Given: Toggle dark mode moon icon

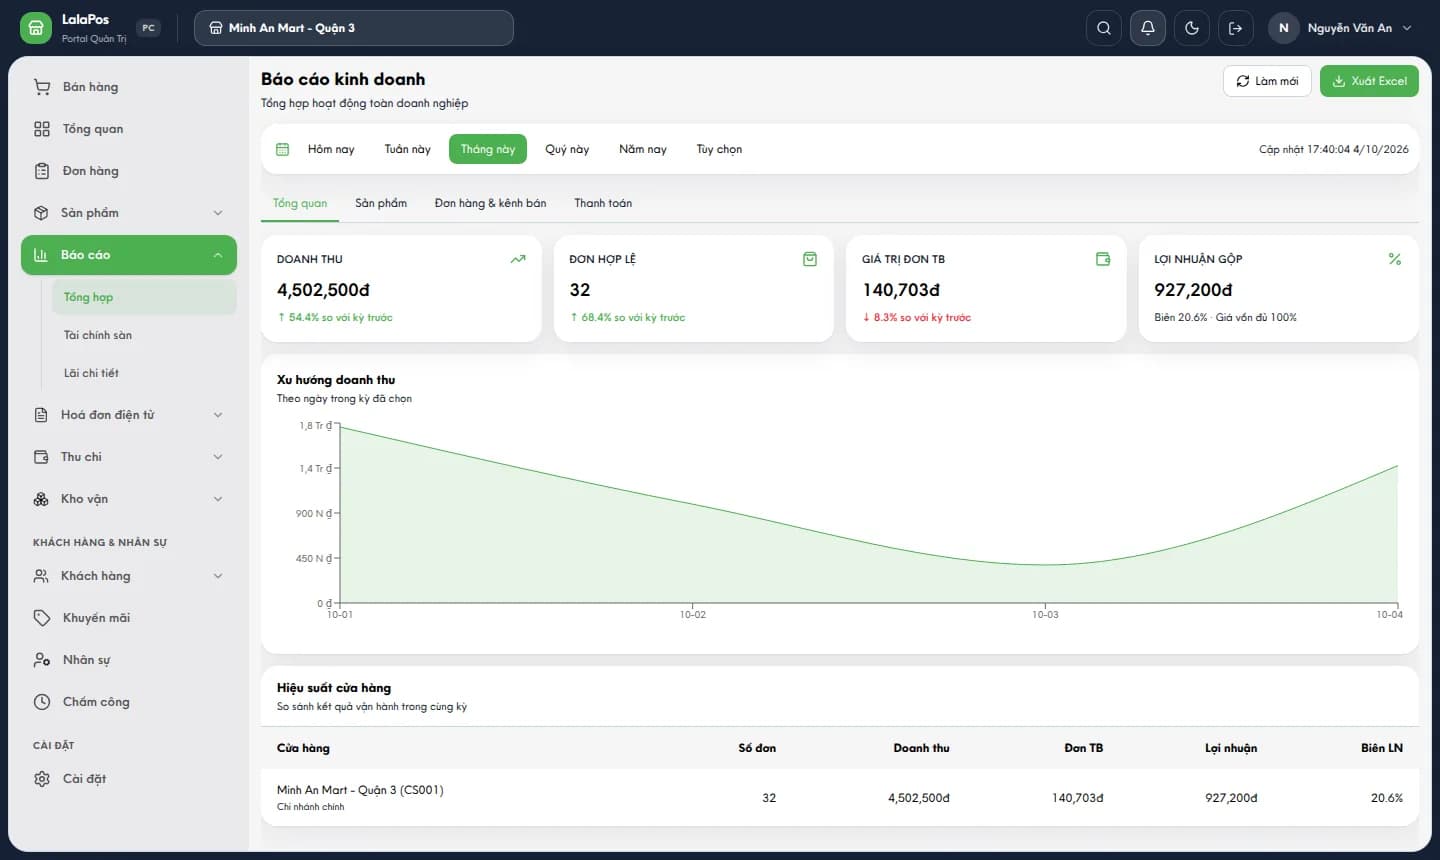Looking at the screenshot, I should [x=1192, y=28].
